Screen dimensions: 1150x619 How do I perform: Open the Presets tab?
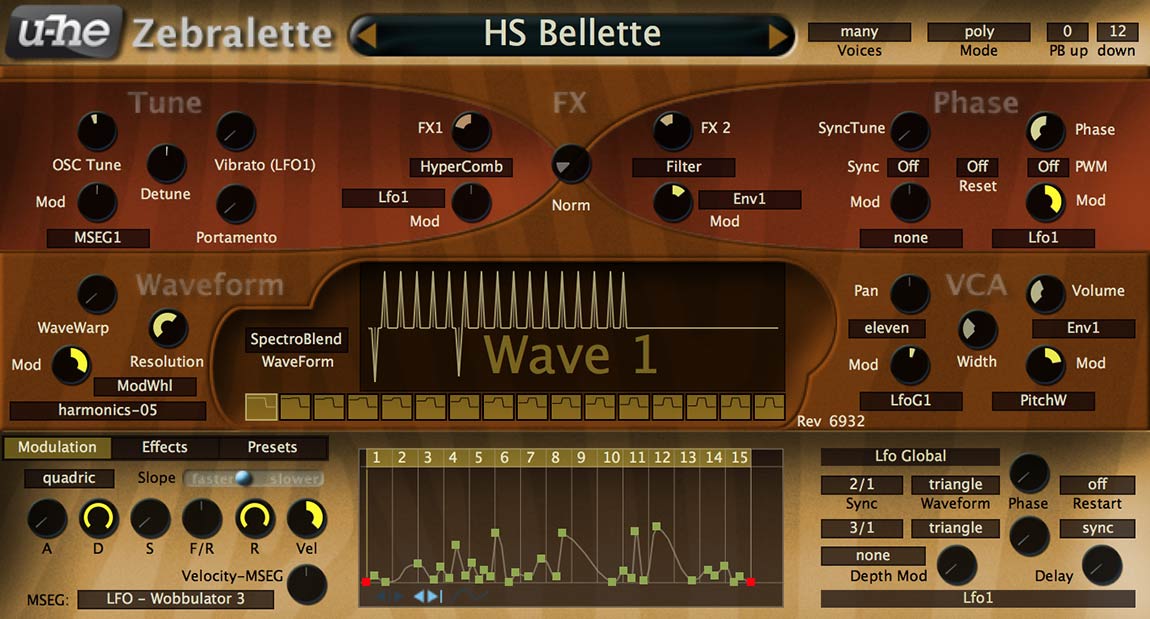pyautogui.click(x=274, y=447)
